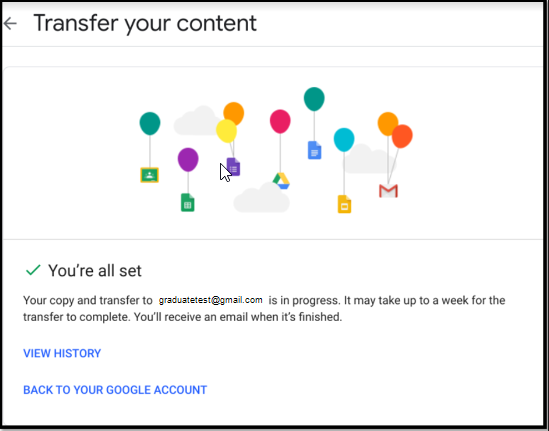Click the cyan balloon above Slides
This screenshot has height=431, width=549.
pos(344,140)
